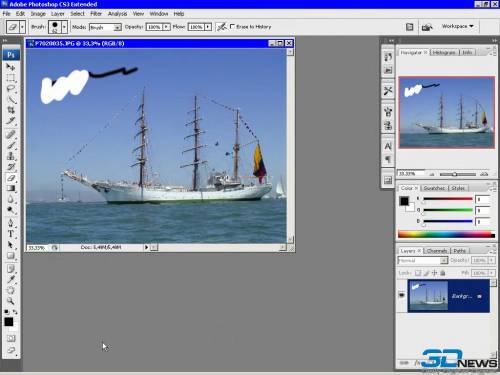The image size is (500, 375).
Task: Select the Slice tool
Action: tap(11, 121)
